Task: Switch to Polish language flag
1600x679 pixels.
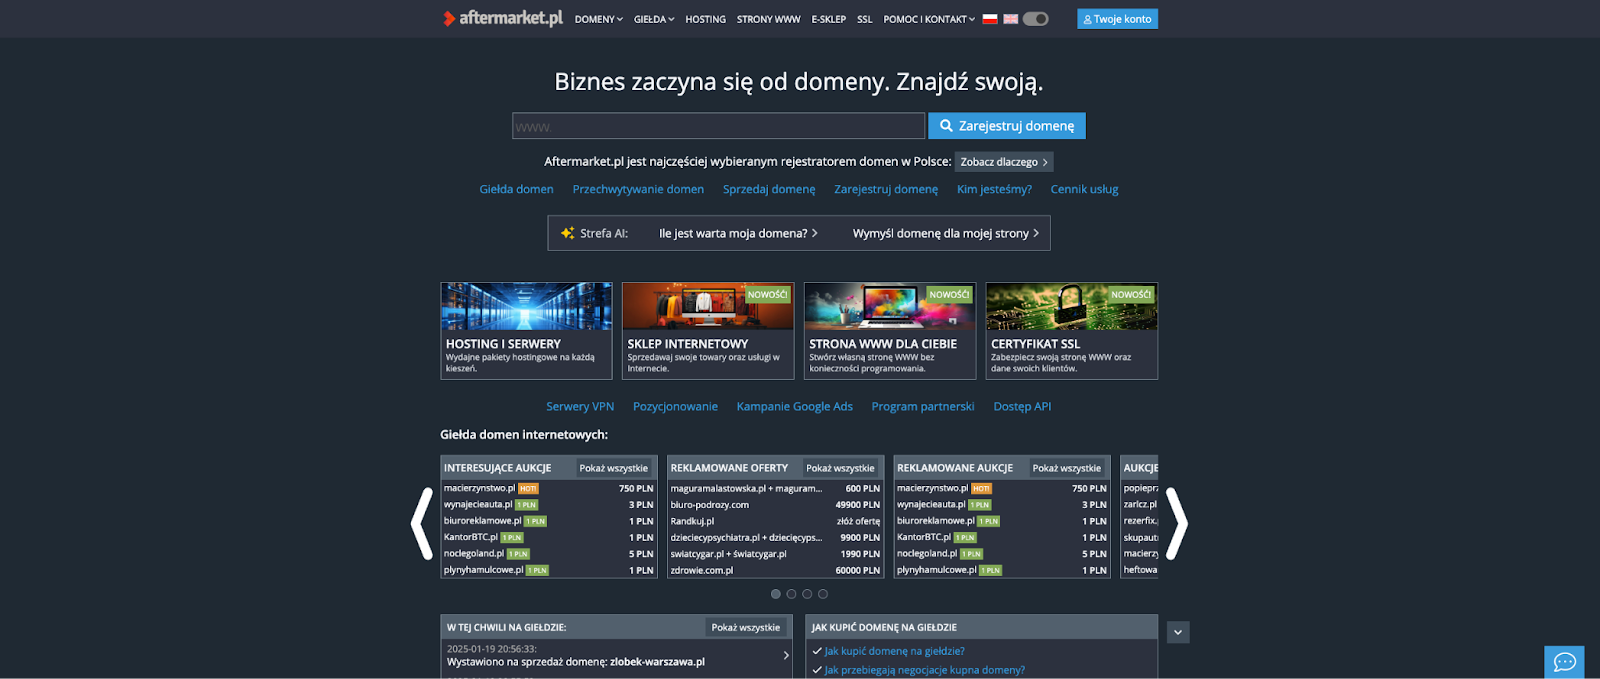Action: pyautogui.click(x=990, y=19)
